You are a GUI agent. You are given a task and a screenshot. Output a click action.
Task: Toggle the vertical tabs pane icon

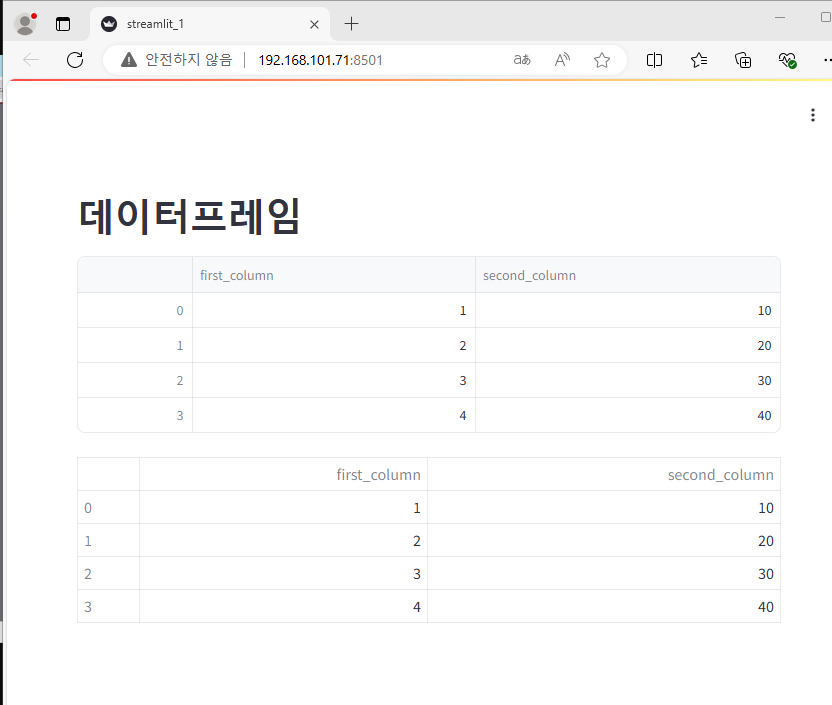click(x=63, y=24)
